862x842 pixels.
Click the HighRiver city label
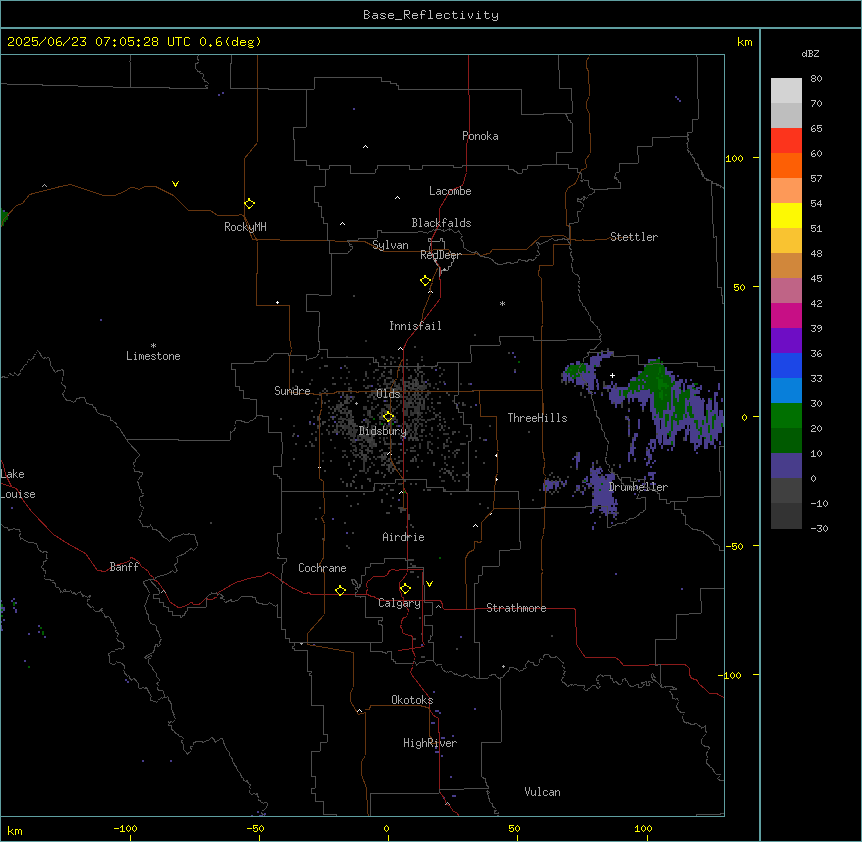[430, 743]
